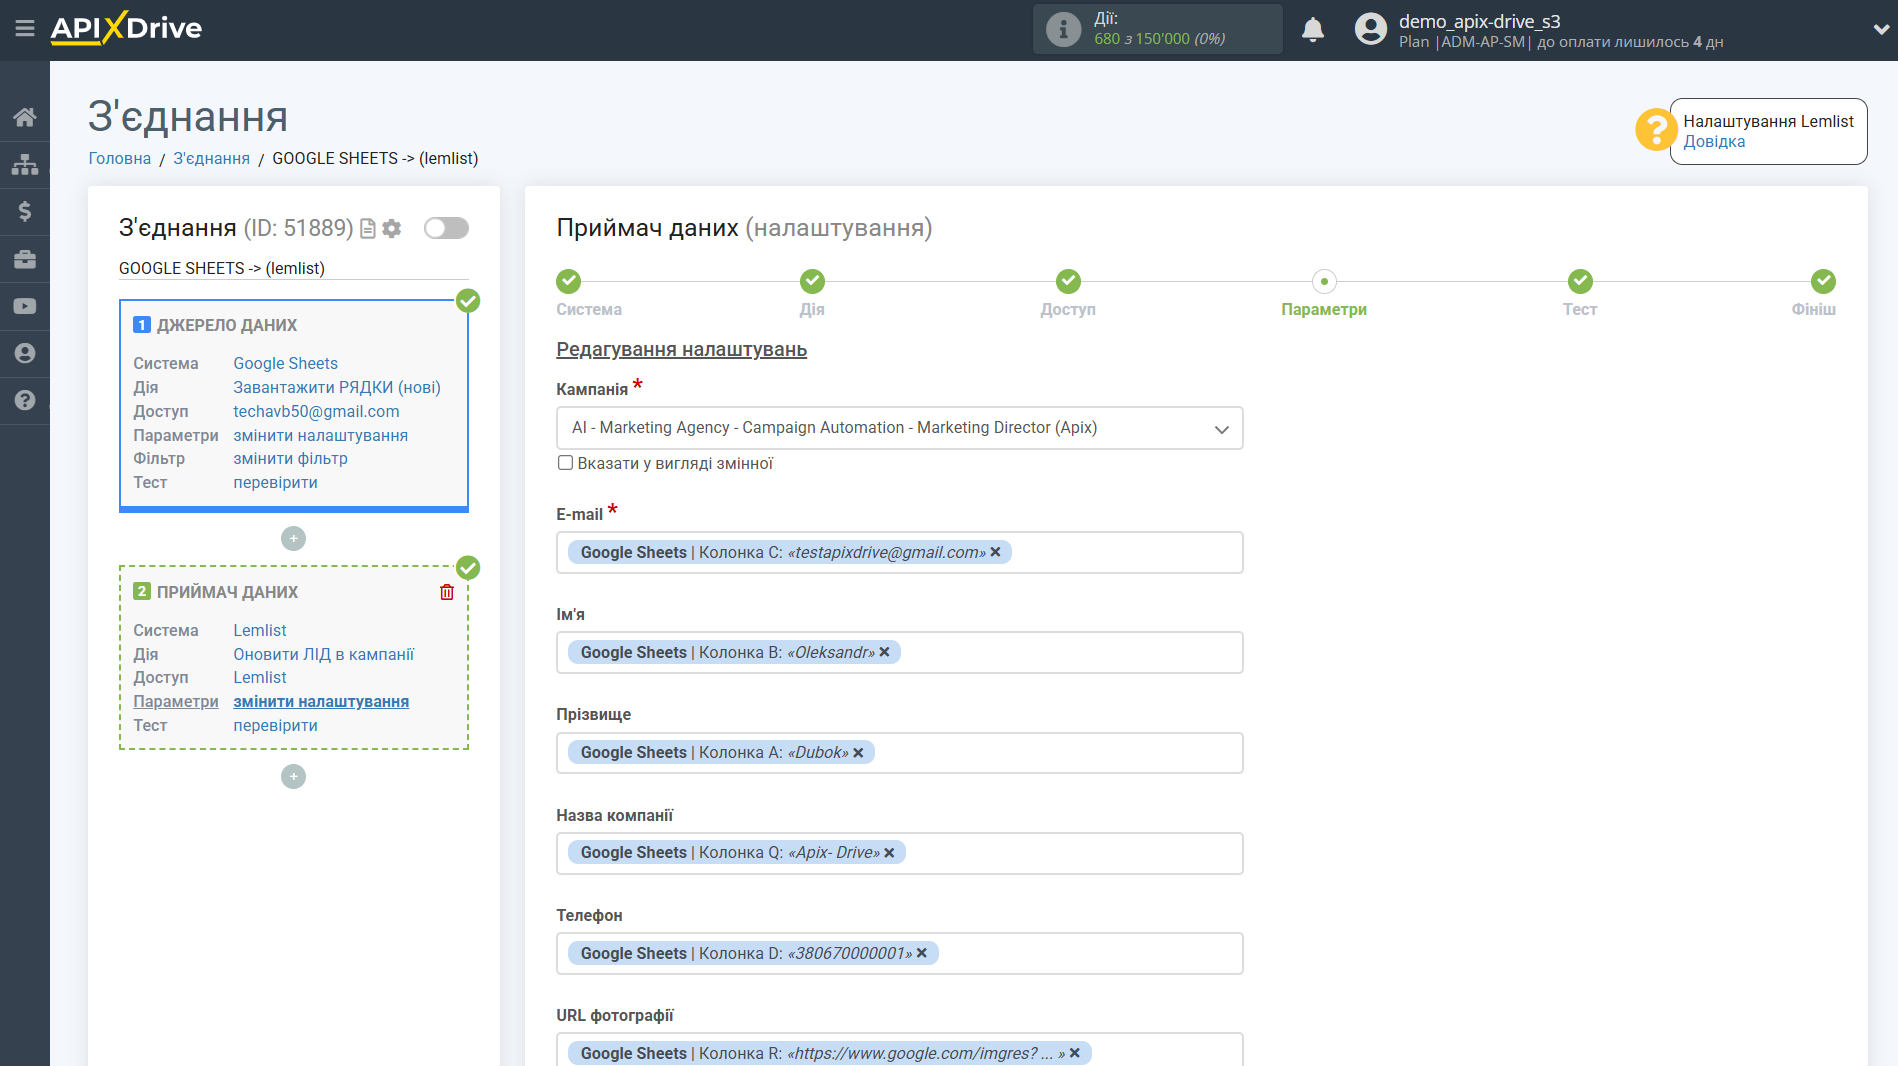This screenshot has width=1898, height=1066.
Task: Click receiver 'перевірити' test link
Action: click(x=276, y=725)
